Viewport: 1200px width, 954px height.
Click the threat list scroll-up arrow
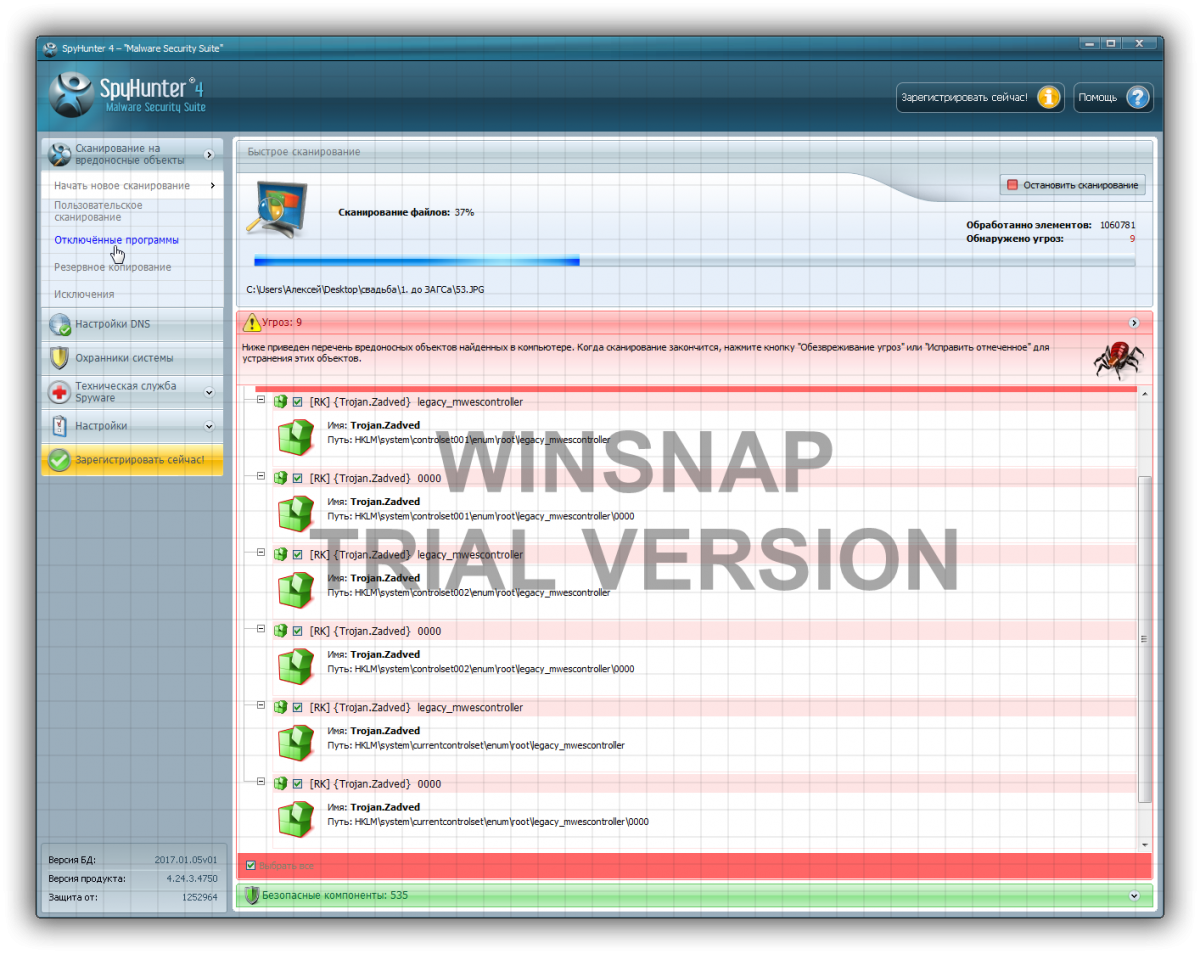(x=1146, y=395)
